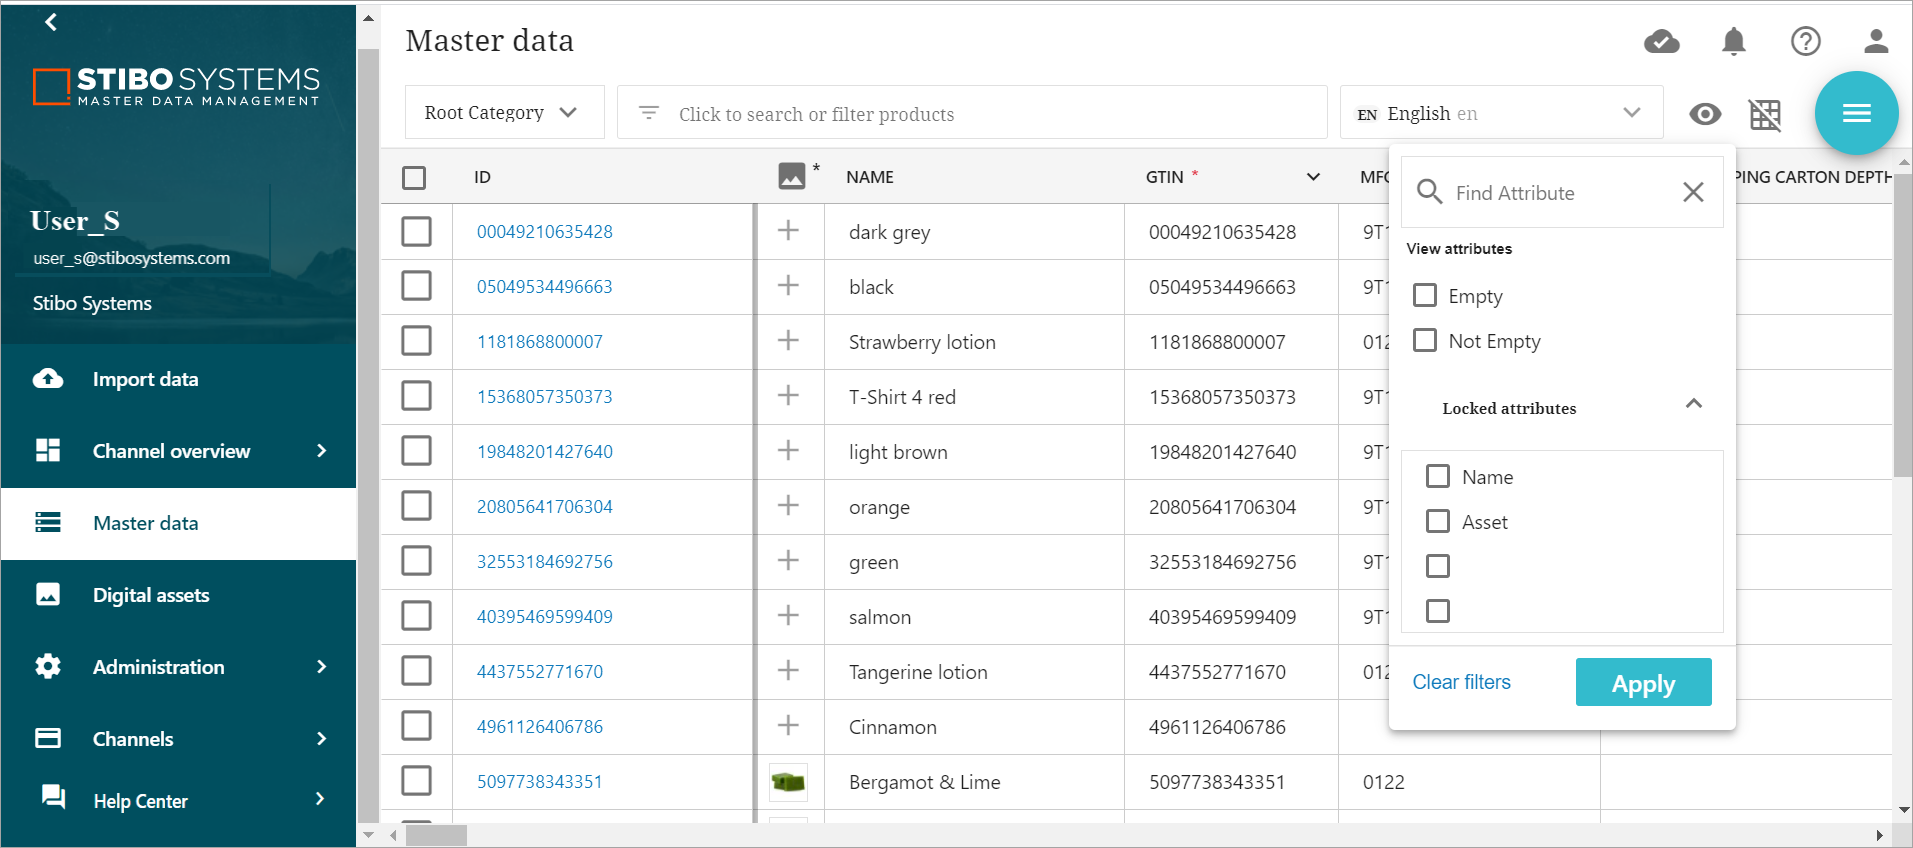This screenshot has width=1913, height=848.
Task: Tick the Name locked attribute checkbox
Action: (x=1438, y=477)
